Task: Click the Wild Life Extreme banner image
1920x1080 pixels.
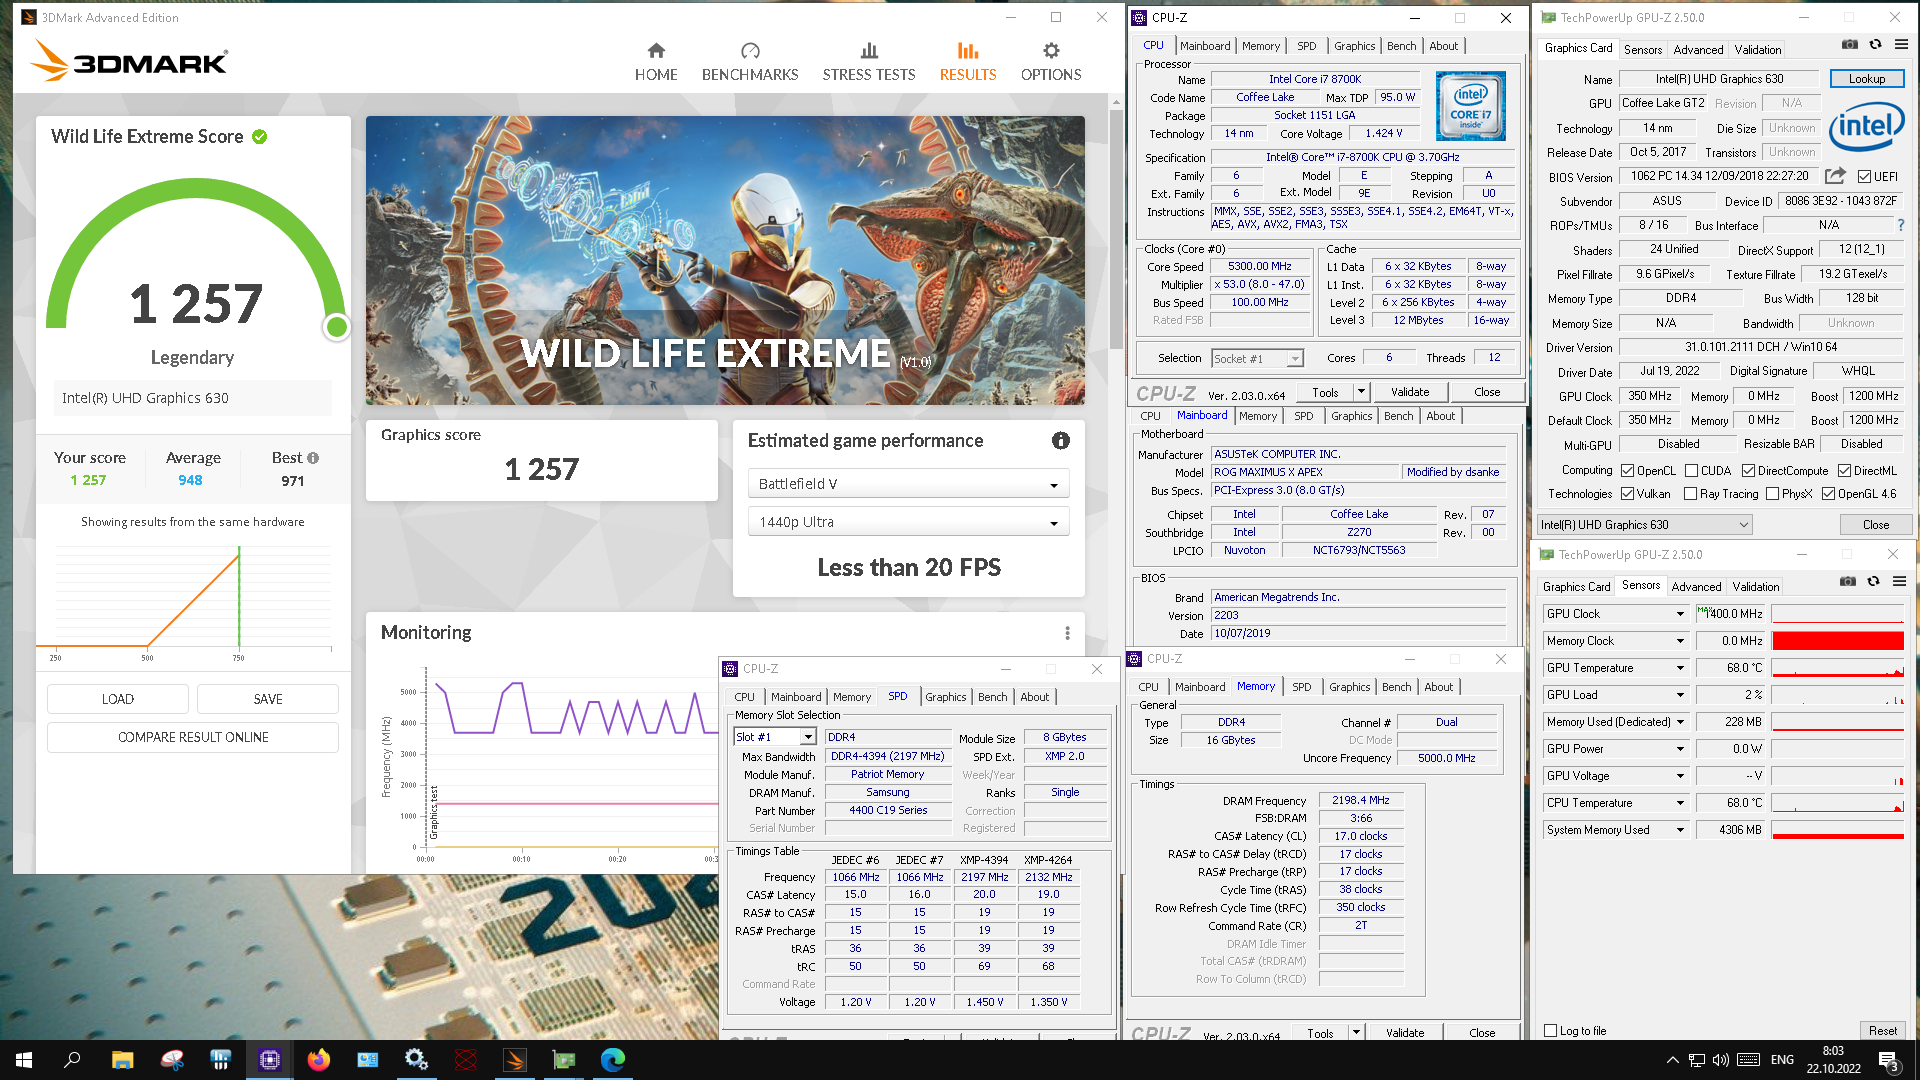Action: click(x=725, y=260)
